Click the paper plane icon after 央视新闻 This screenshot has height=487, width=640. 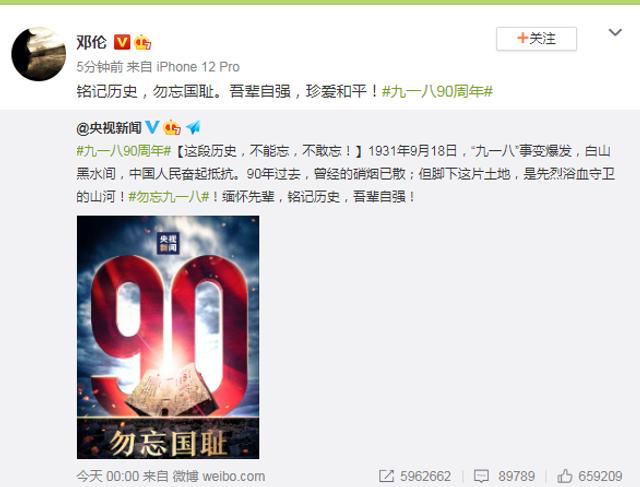point(193,127)
